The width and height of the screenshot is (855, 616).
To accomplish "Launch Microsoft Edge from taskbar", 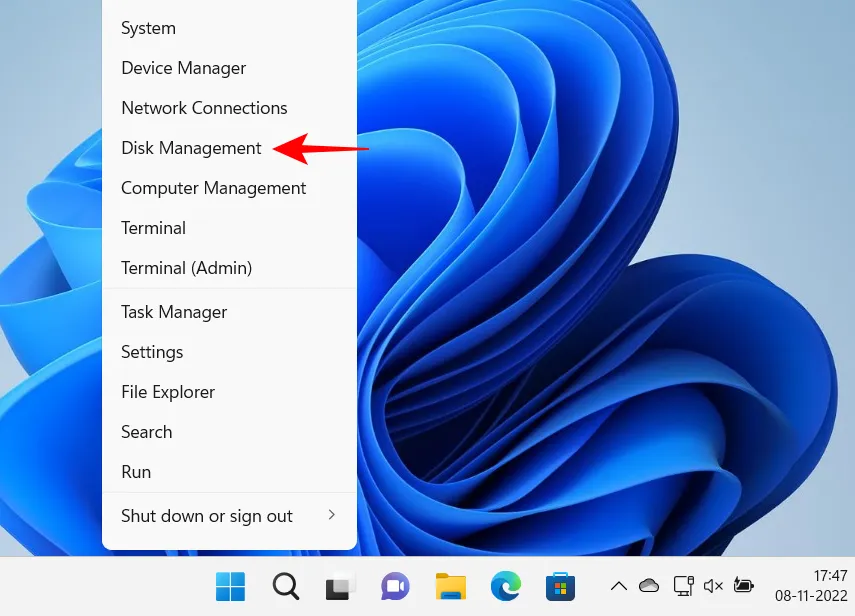I will [x=505, y=587].
